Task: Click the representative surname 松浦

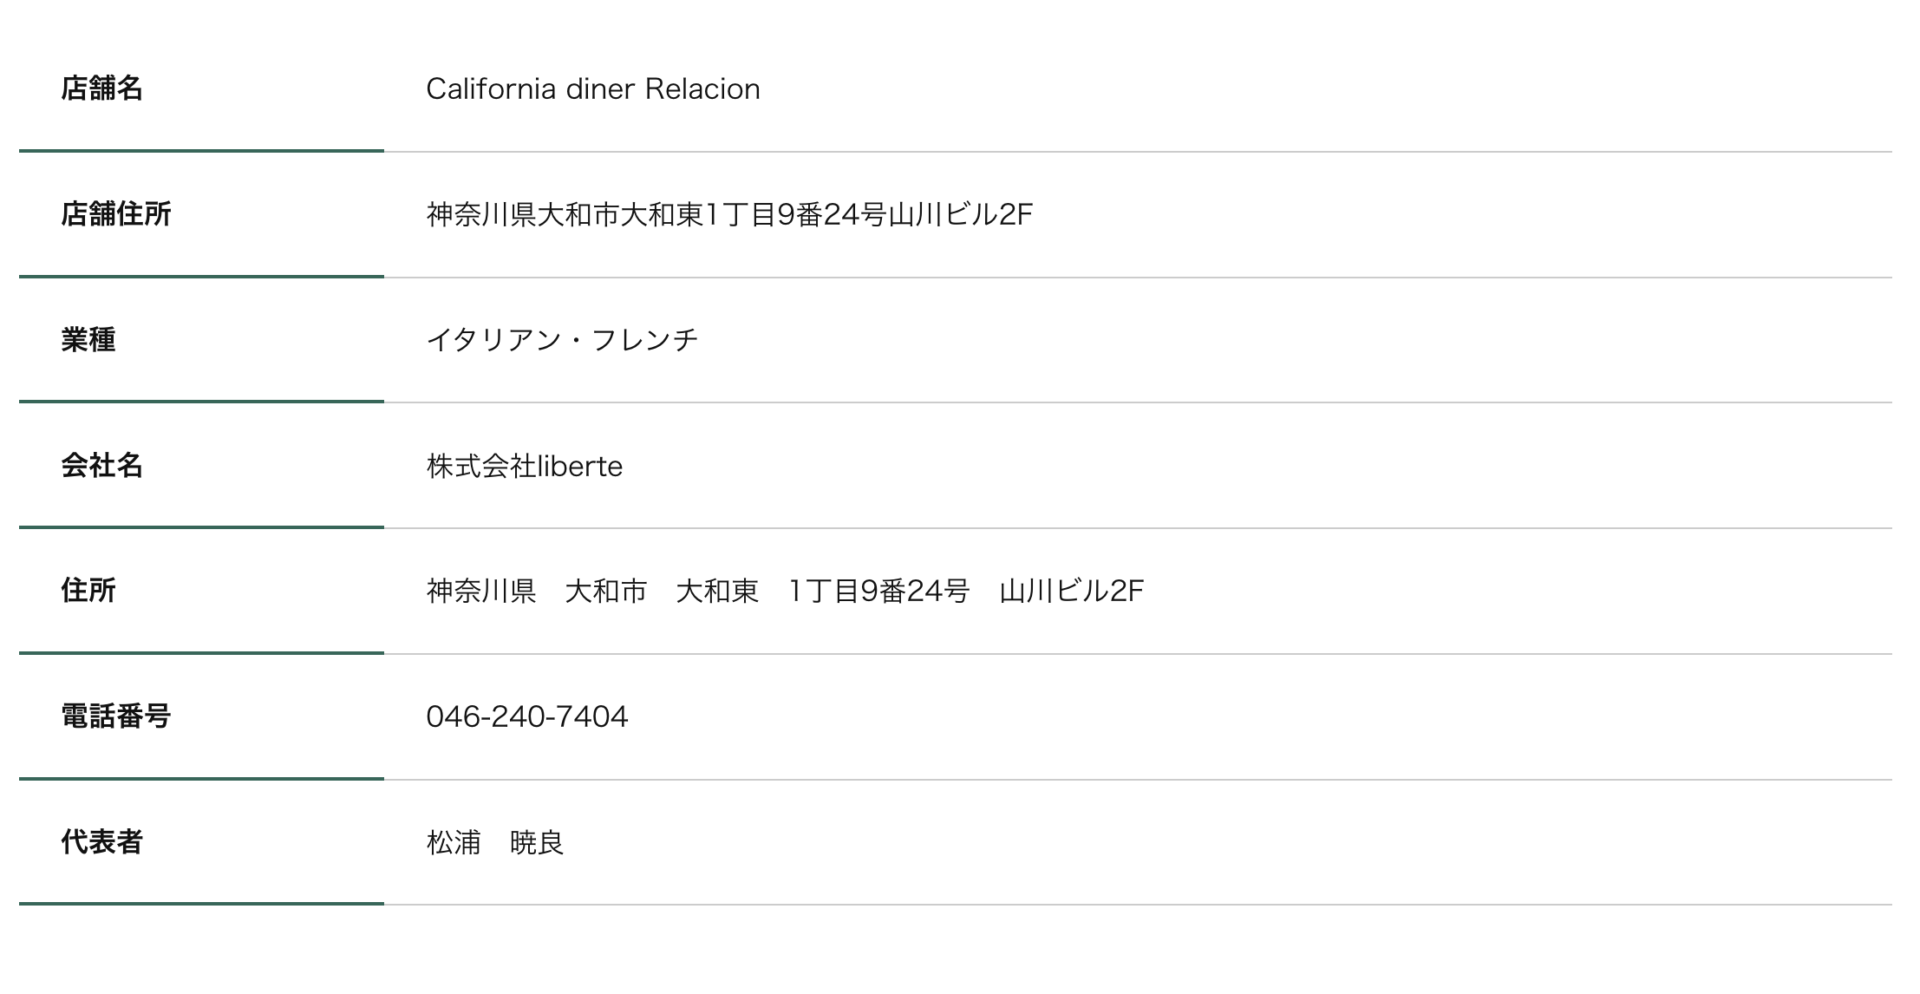Action: pyautogui.click(x=454, y=843)
